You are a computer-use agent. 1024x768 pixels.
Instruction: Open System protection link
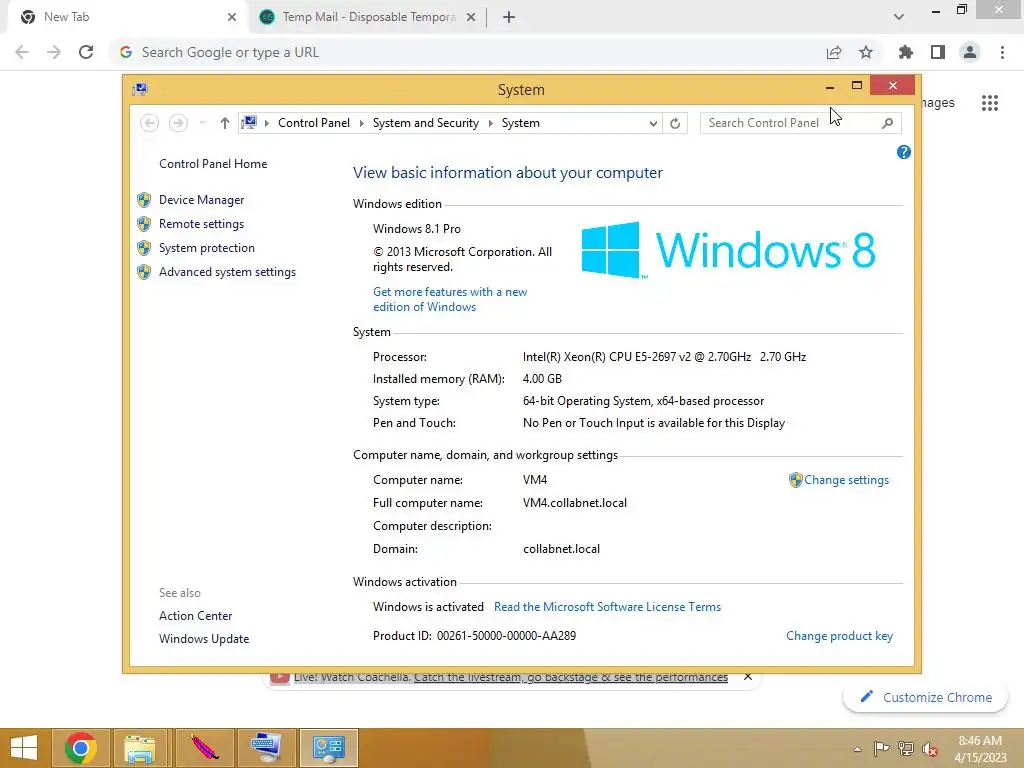coord(206,248)
